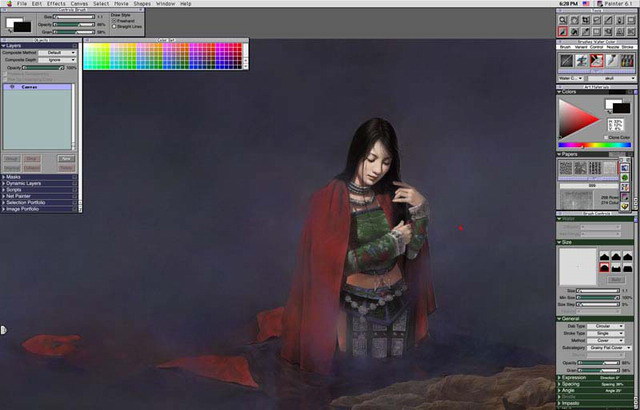Expand the Expression brush control section

[560, 378]
